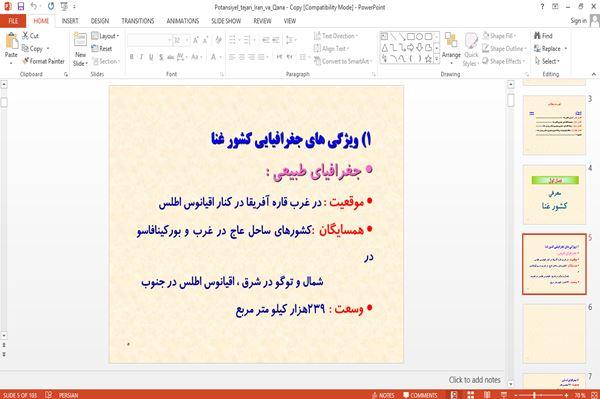
Task: Switch to the ANIMATIONS tab
Action: (x=183, y=21)
